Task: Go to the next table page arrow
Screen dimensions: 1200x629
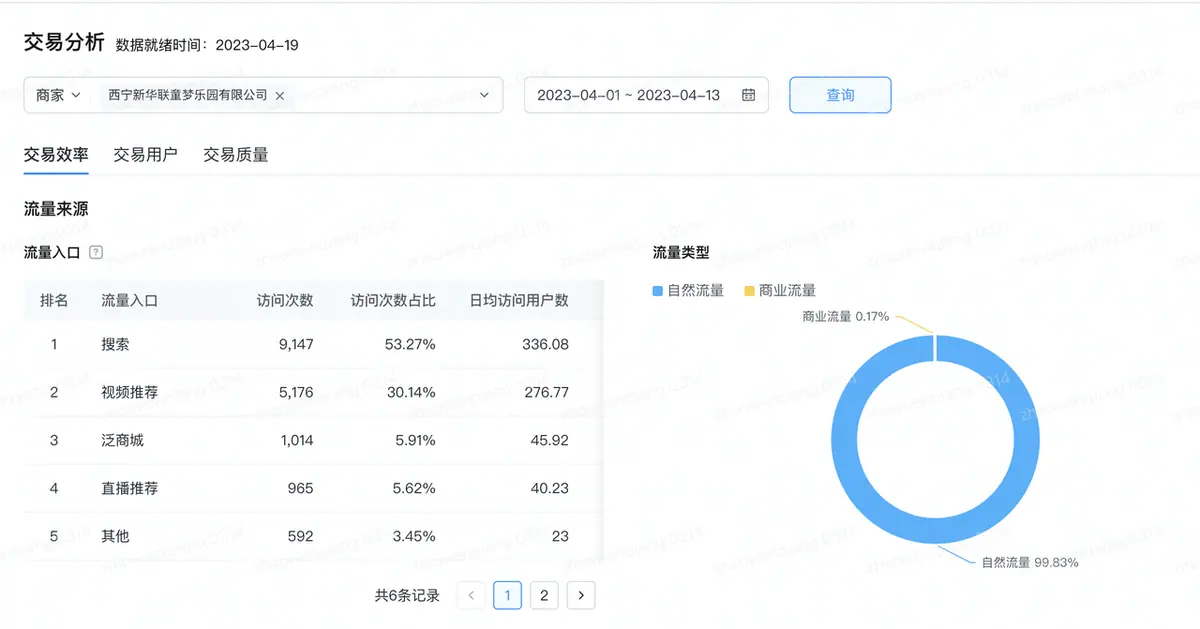Action: [x=581, y=596]
